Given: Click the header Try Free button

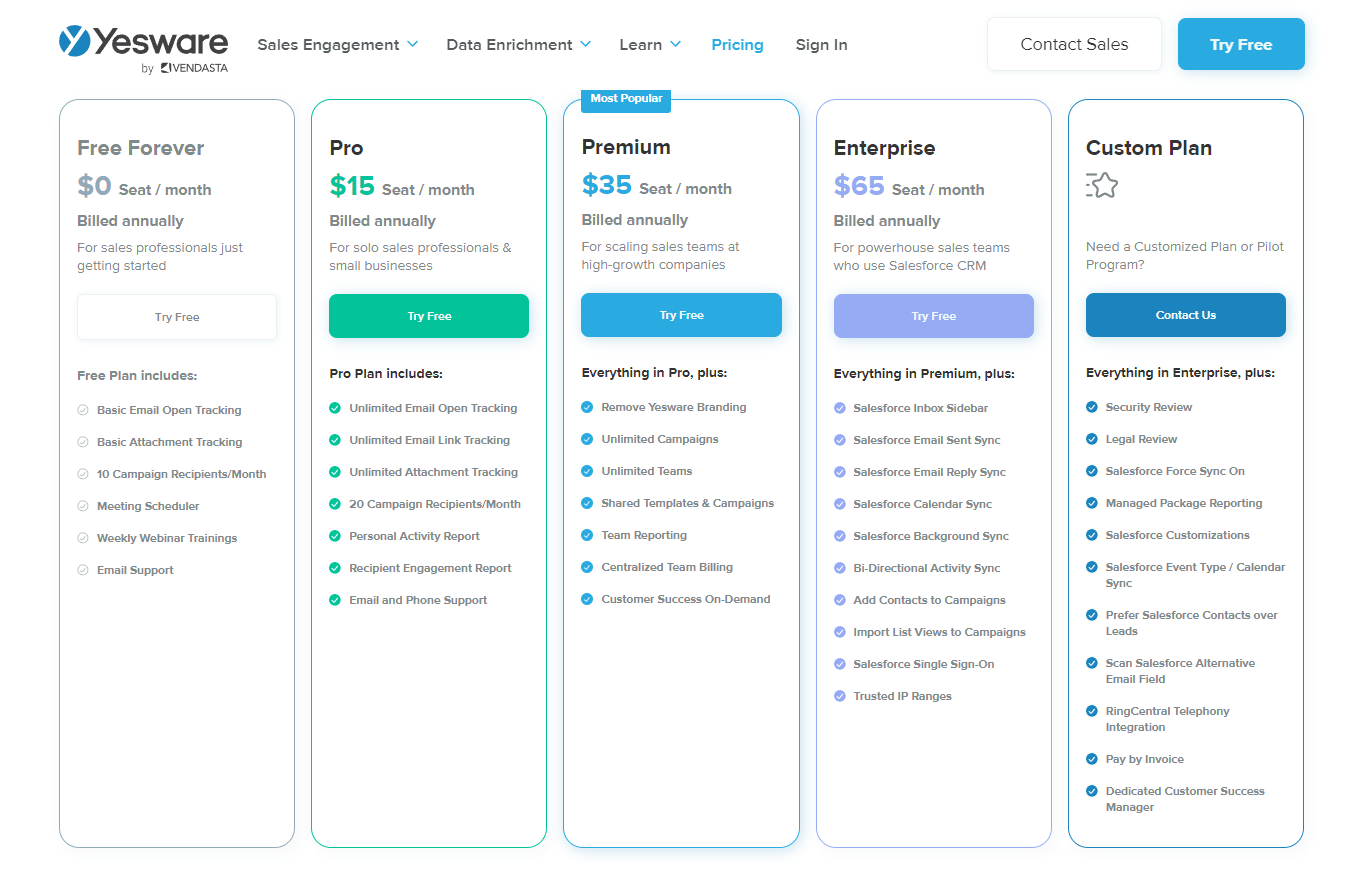Looking at the screenshot, I should point(1241,44).
